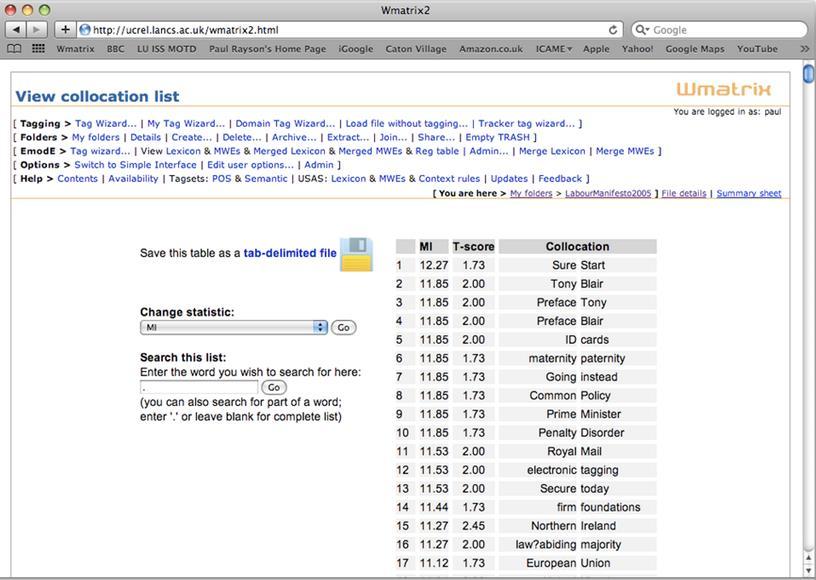816x580 pixels.
Task: Open Top Sites grid icon
Action: 38,48
